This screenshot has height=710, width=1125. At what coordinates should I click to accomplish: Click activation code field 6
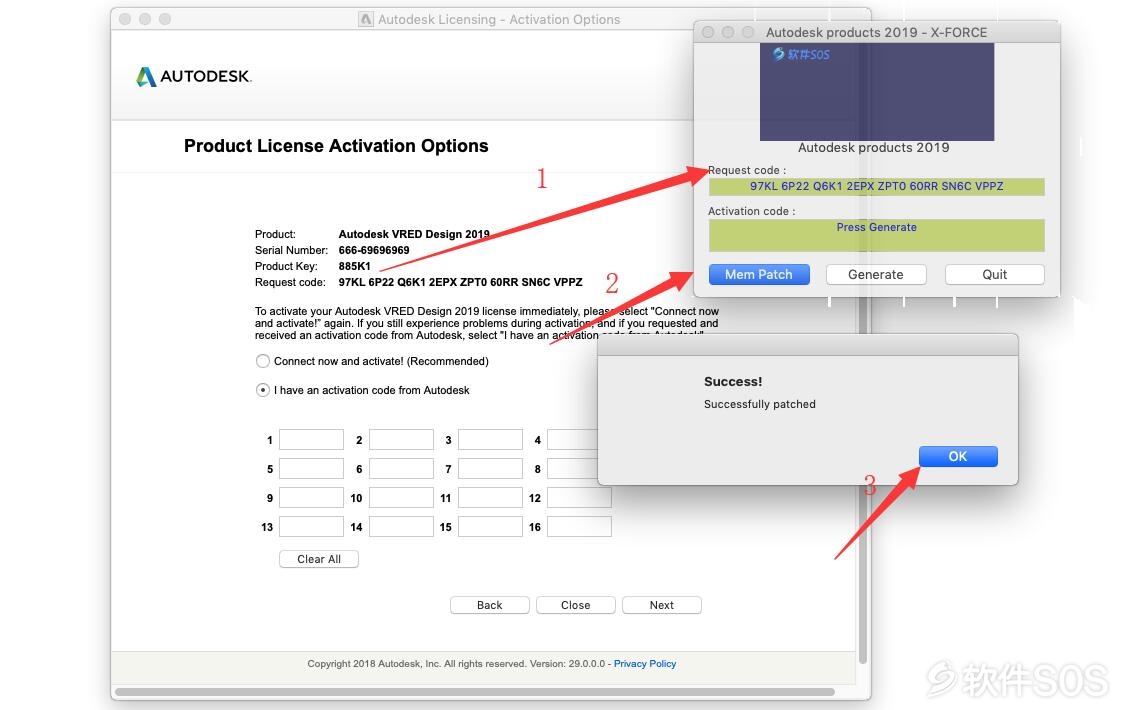401,468
